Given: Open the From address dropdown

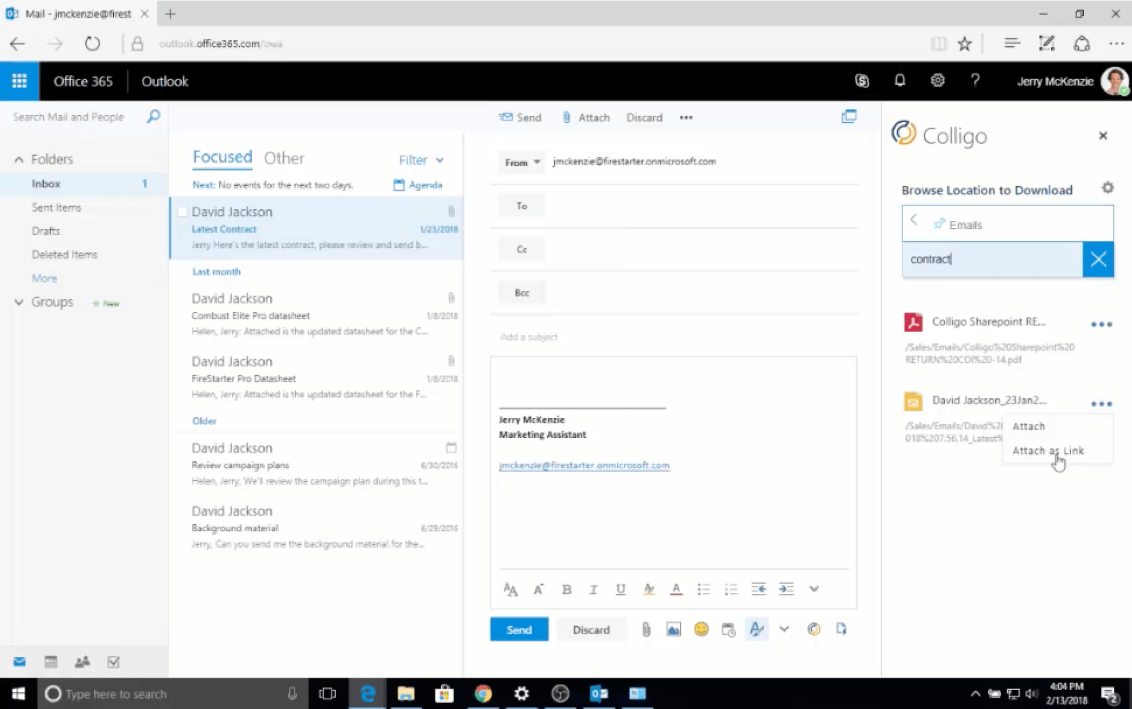Looking at the screenshot, I should [522, 162].
